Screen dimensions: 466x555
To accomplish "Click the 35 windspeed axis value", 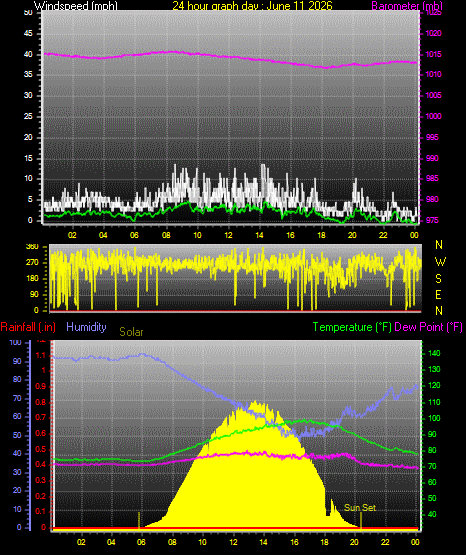I will click(x=28, y=75).
